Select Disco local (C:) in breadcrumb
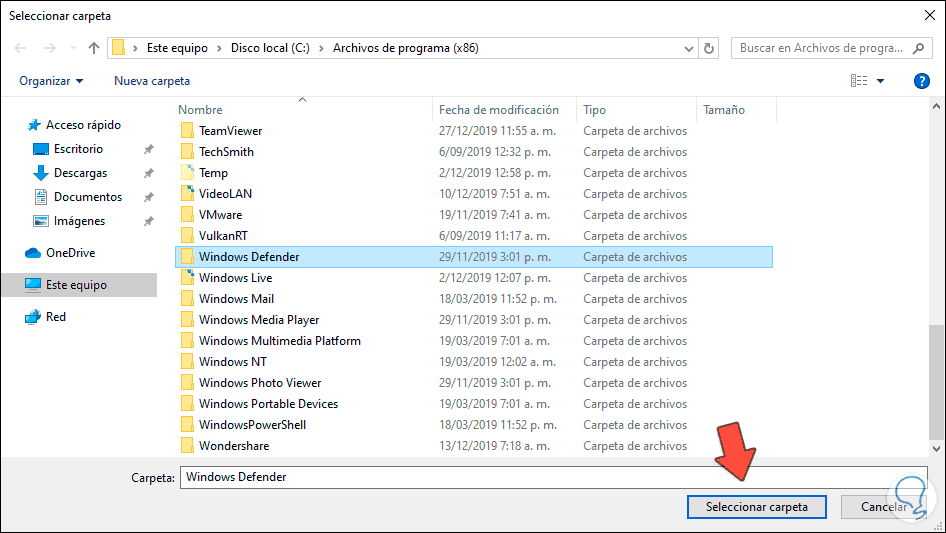Screen dimensions: 946x533 point(270,48)
